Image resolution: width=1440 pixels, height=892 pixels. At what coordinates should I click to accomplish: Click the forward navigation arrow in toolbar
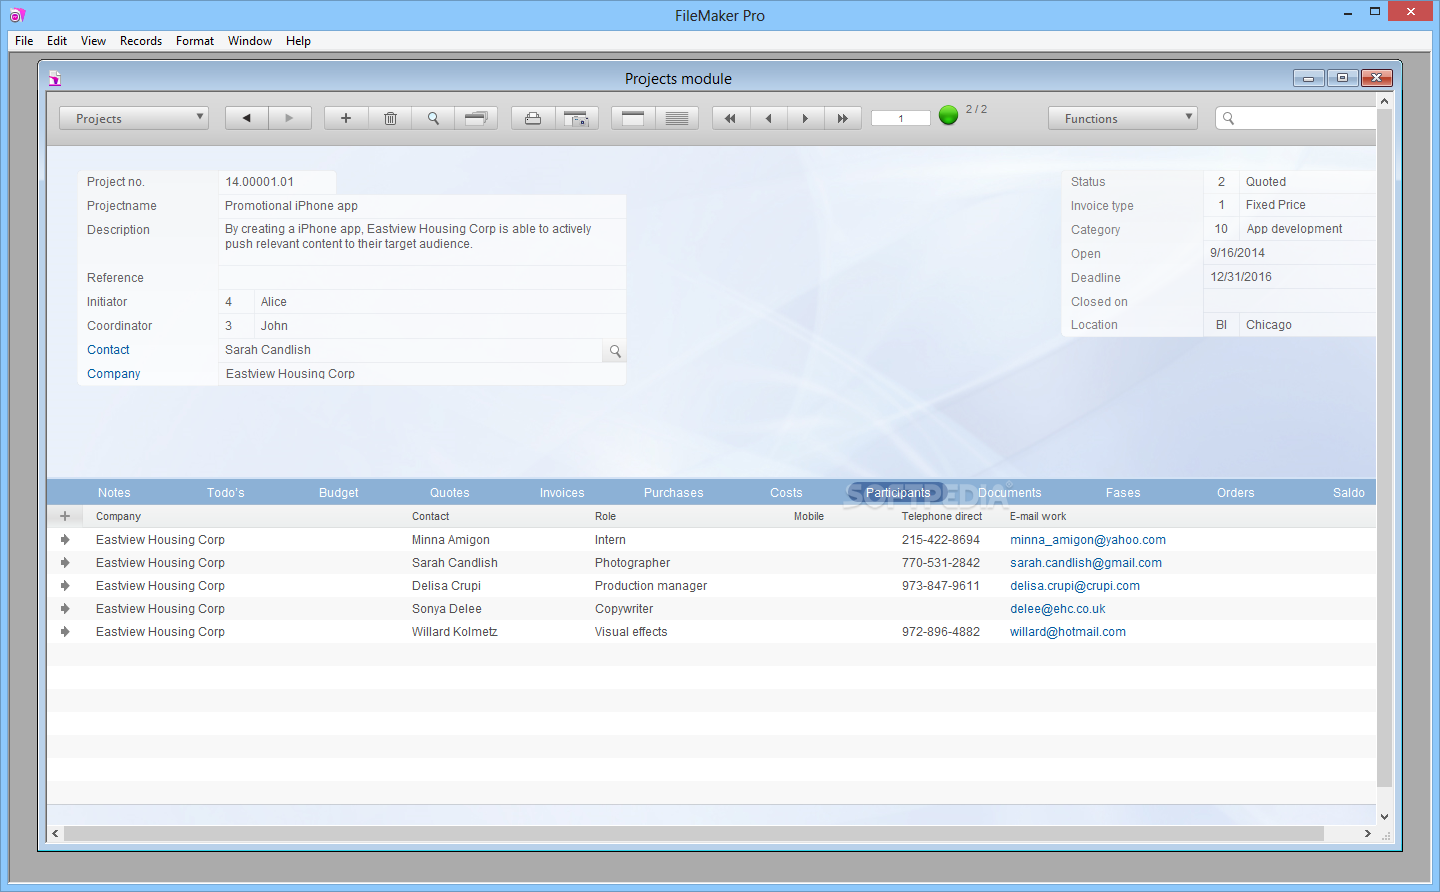(290, 118)
